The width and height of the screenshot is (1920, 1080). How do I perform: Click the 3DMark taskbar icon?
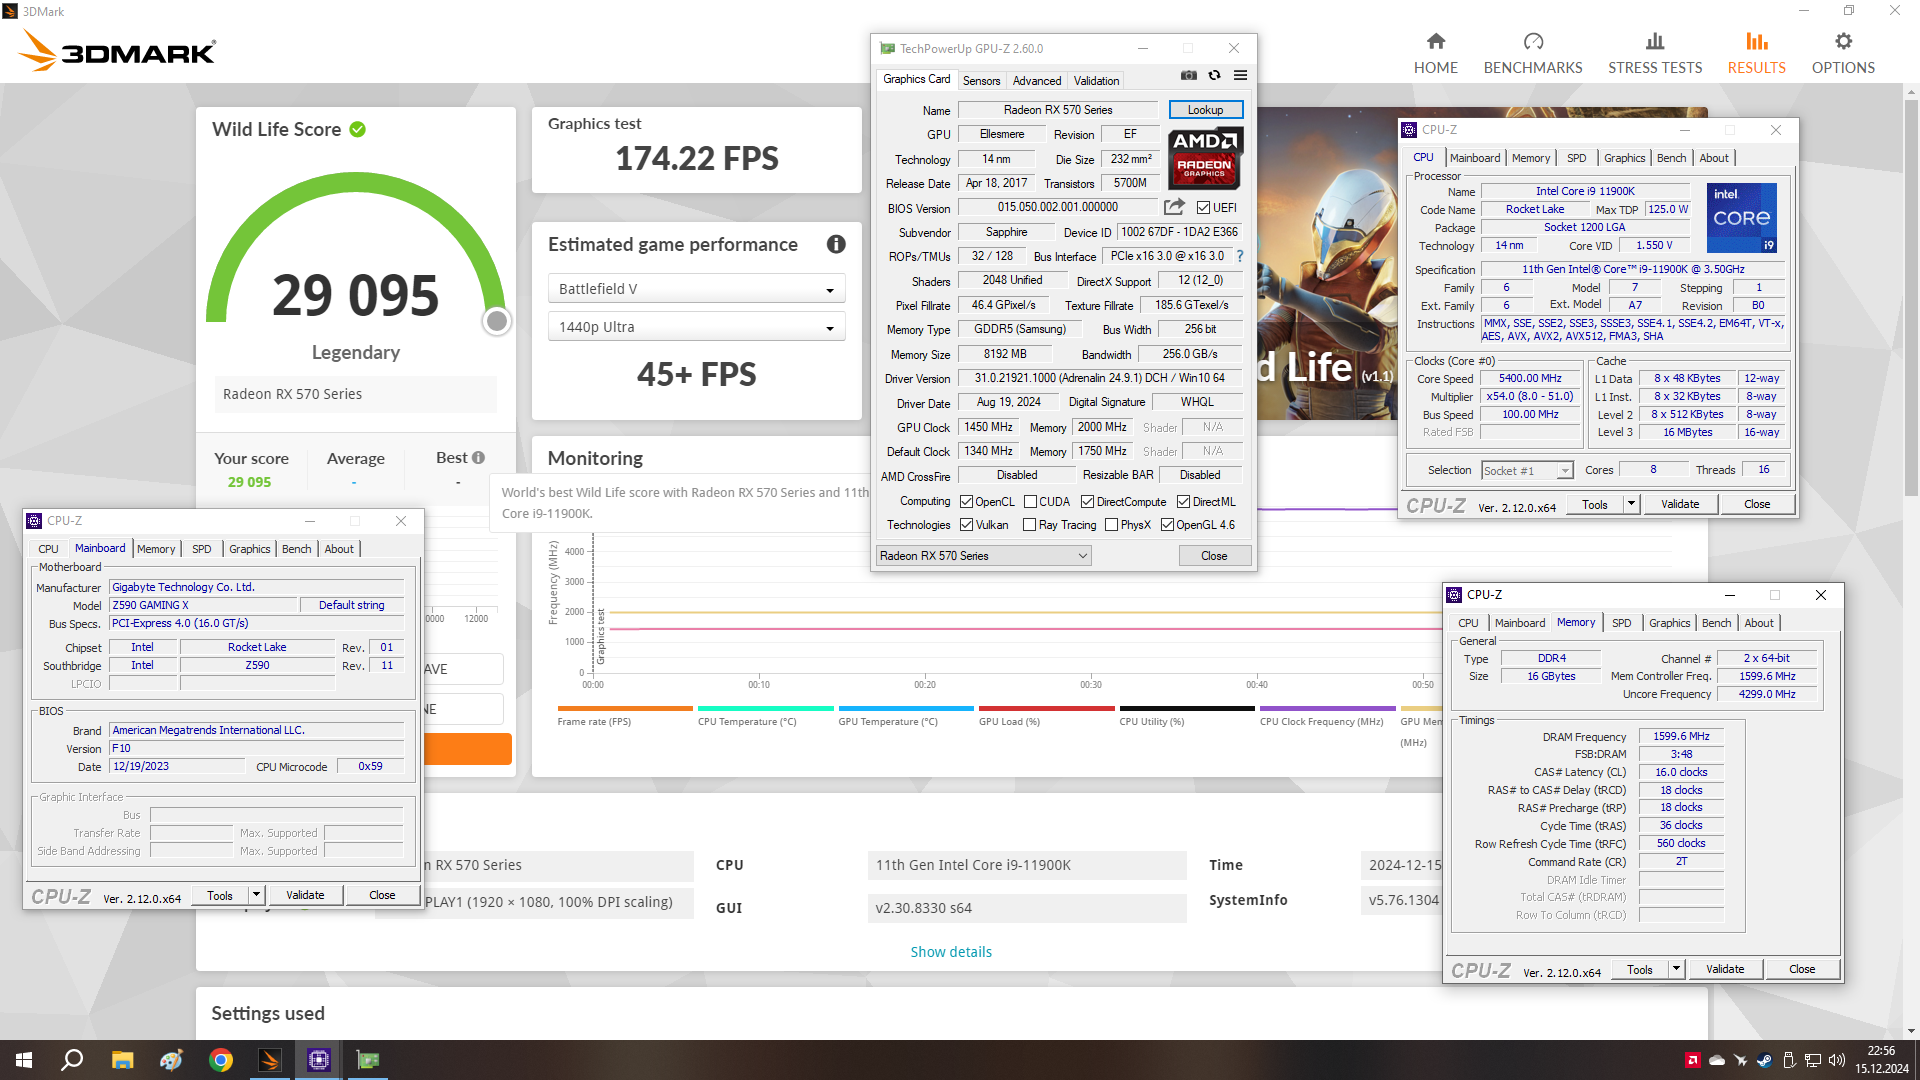[270, 1060]
